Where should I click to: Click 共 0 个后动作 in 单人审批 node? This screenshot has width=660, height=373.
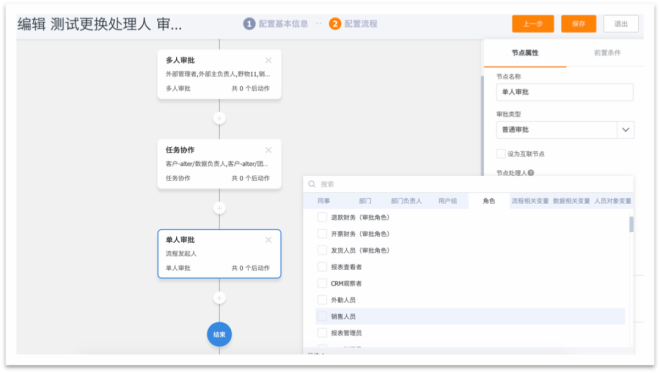(250, 268)
